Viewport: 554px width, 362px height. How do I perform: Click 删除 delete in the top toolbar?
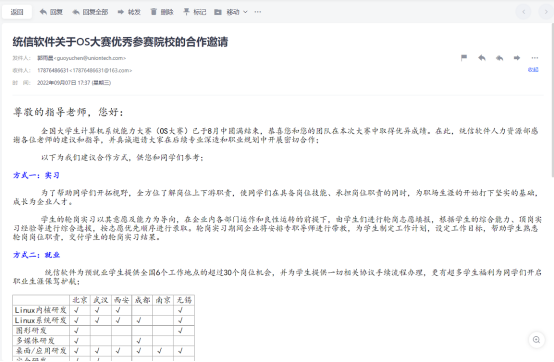point(162,12)
